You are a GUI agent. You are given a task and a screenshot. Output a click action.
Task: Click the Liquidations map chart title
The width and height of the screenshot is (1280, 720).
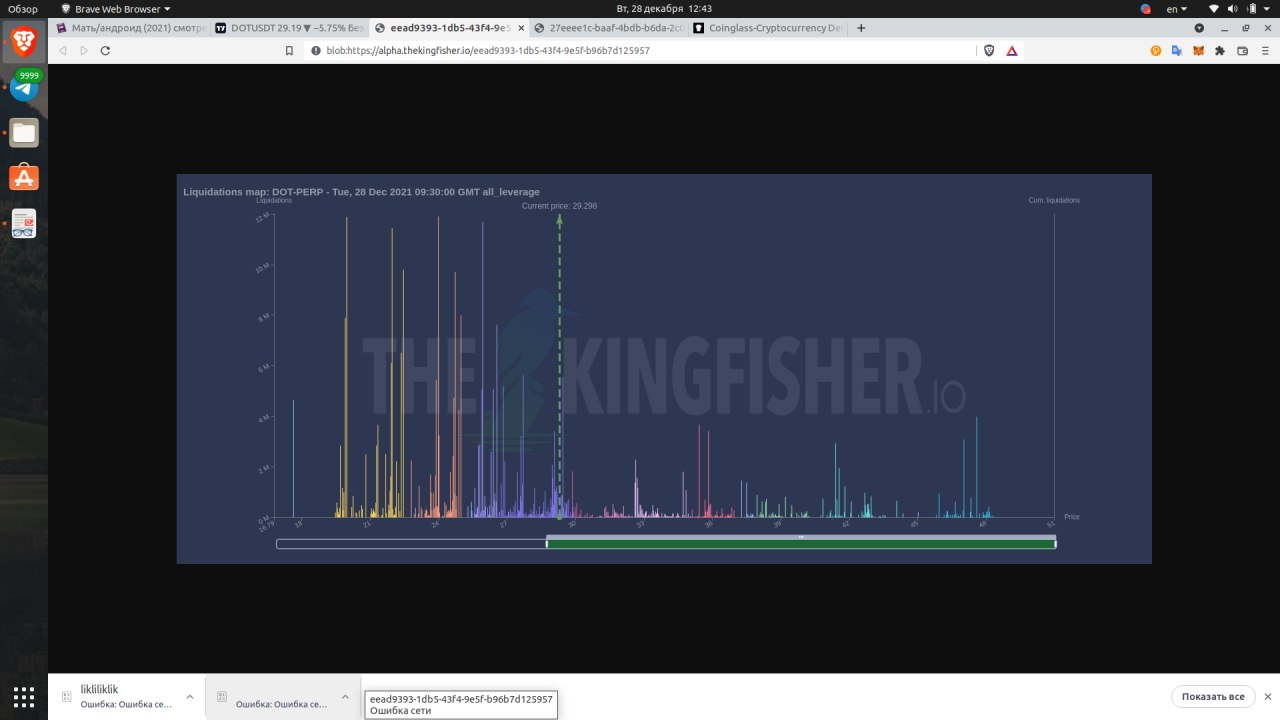pos(361,191)
